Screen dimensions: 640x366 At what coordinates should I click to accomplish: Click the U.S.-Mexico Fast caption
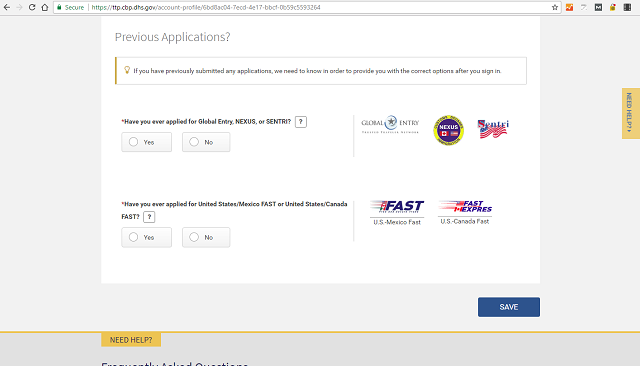click(397, 222)
